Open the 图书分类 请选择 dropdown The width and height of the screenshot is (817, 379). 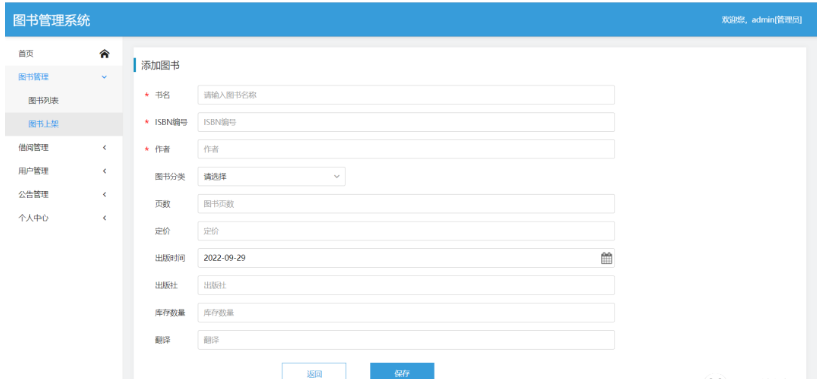pyautogui.click(x=271, y=177)
